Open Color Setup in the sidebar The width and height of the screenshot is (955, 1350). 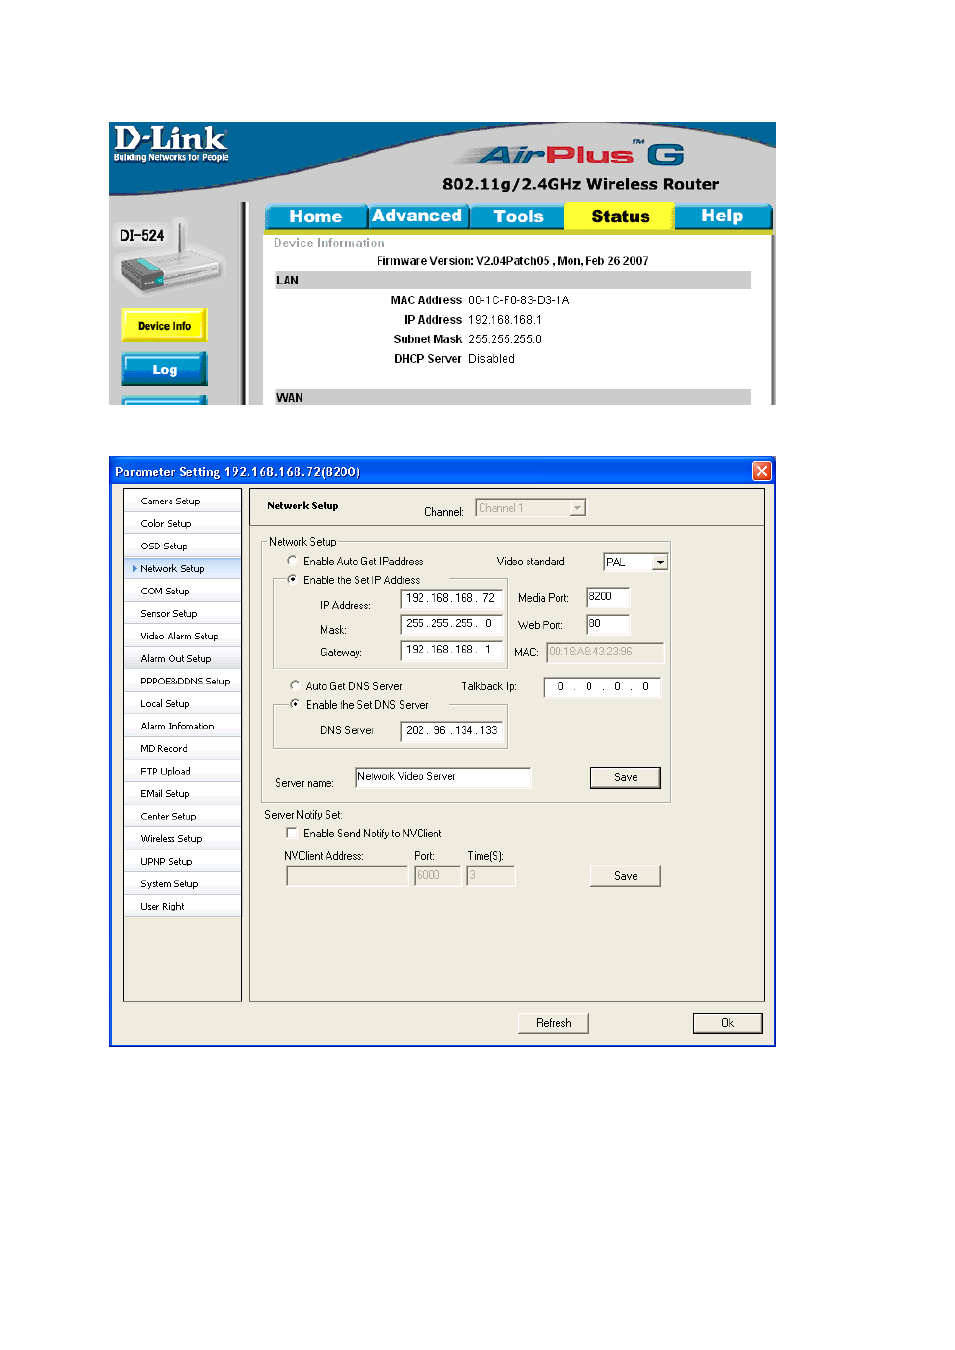coord(182,523)
